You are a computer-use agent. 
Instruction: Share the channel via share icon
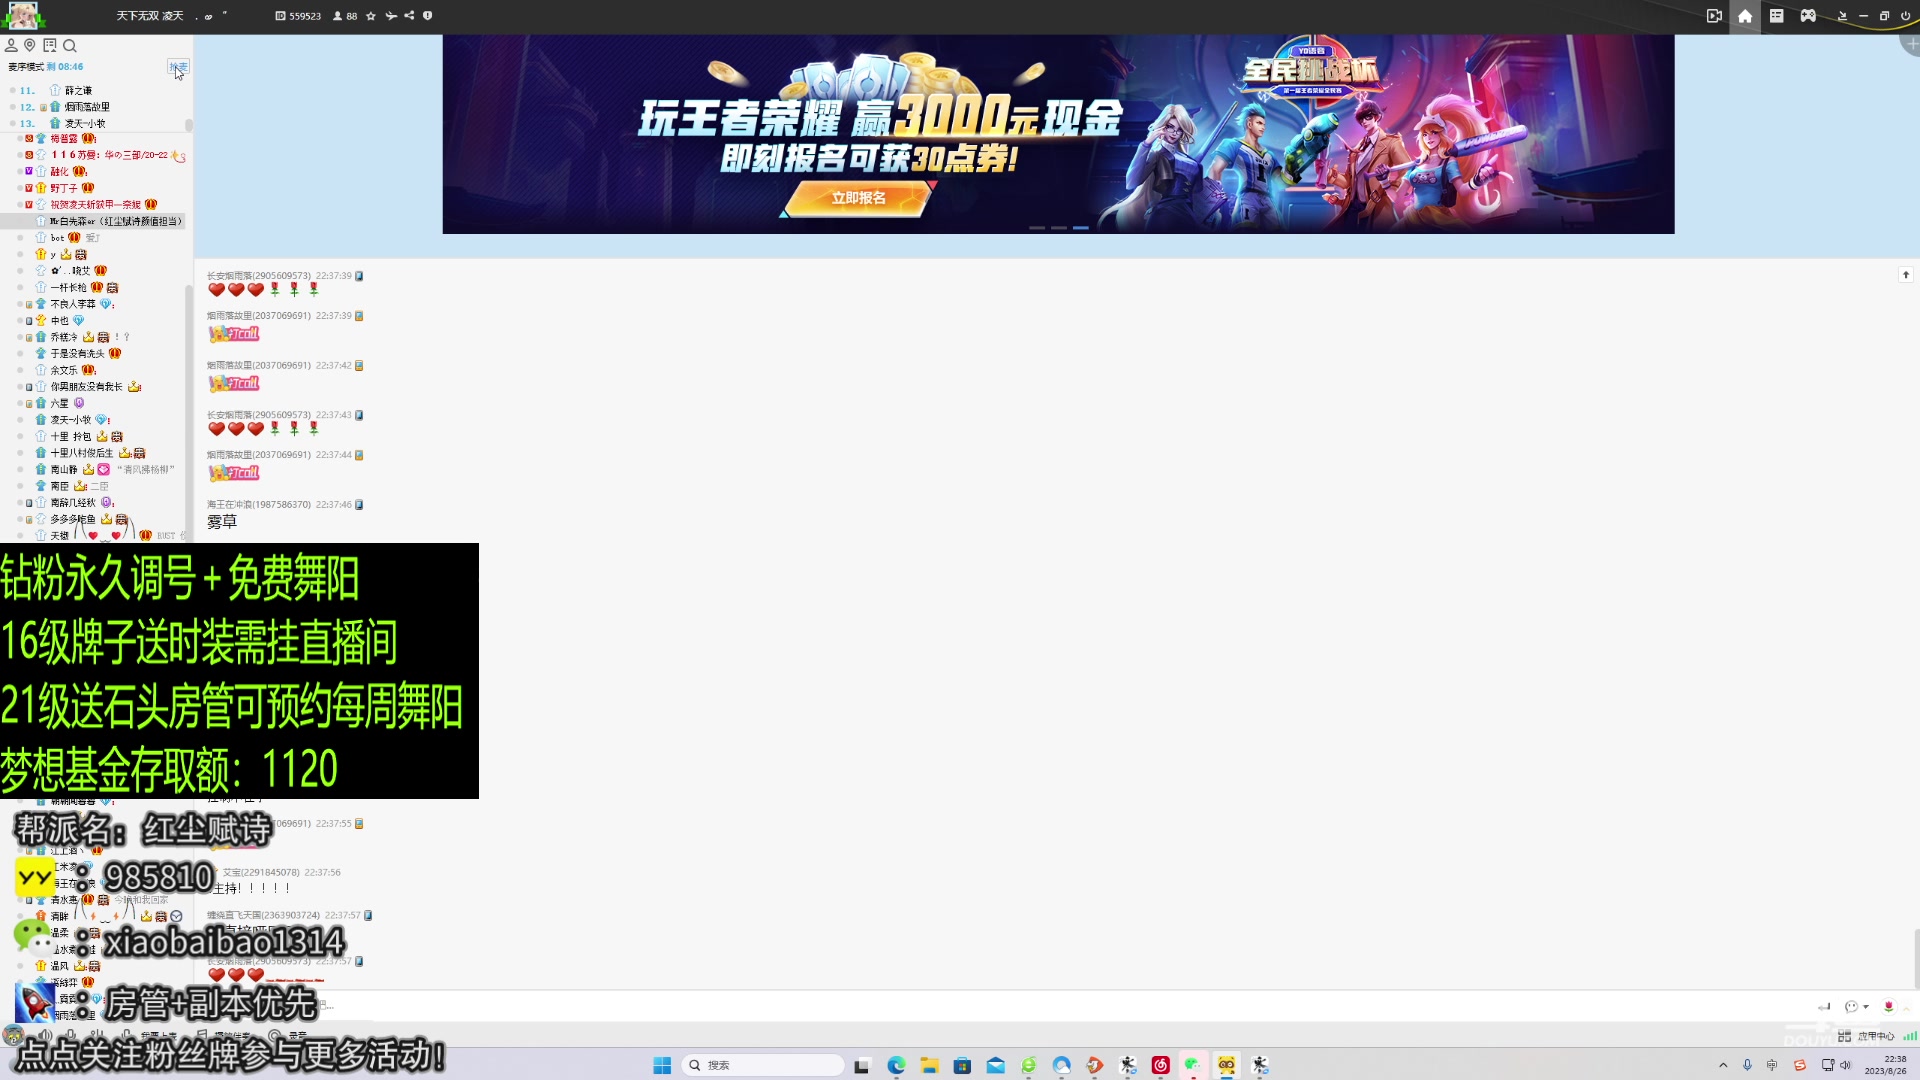pos(409,16)
